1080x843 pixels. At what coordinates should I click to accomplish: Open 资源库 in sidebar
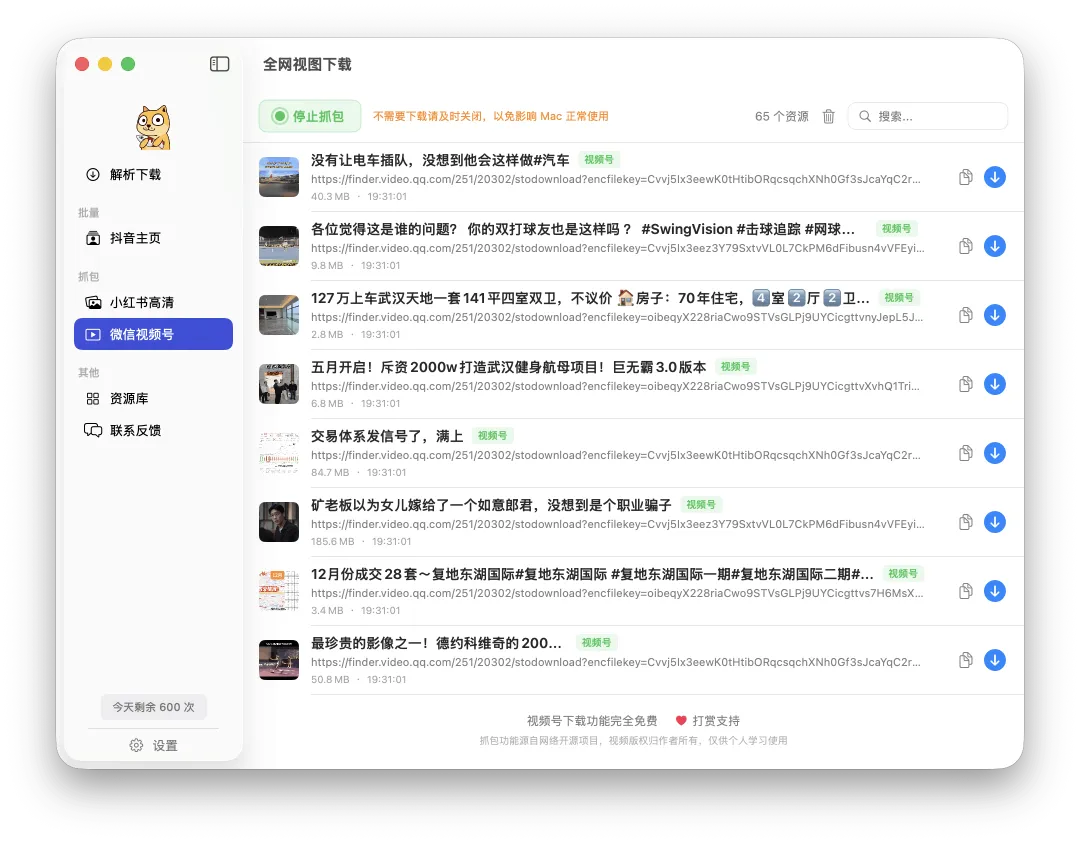point(153,399)
